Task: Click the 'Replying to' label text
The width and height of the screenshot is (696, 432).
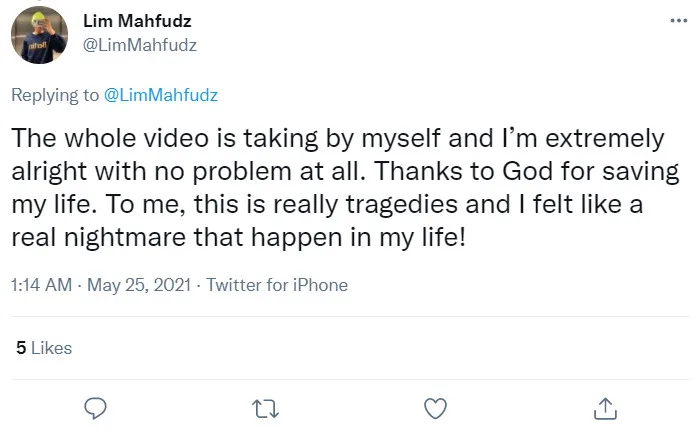Action: [56, 95]
